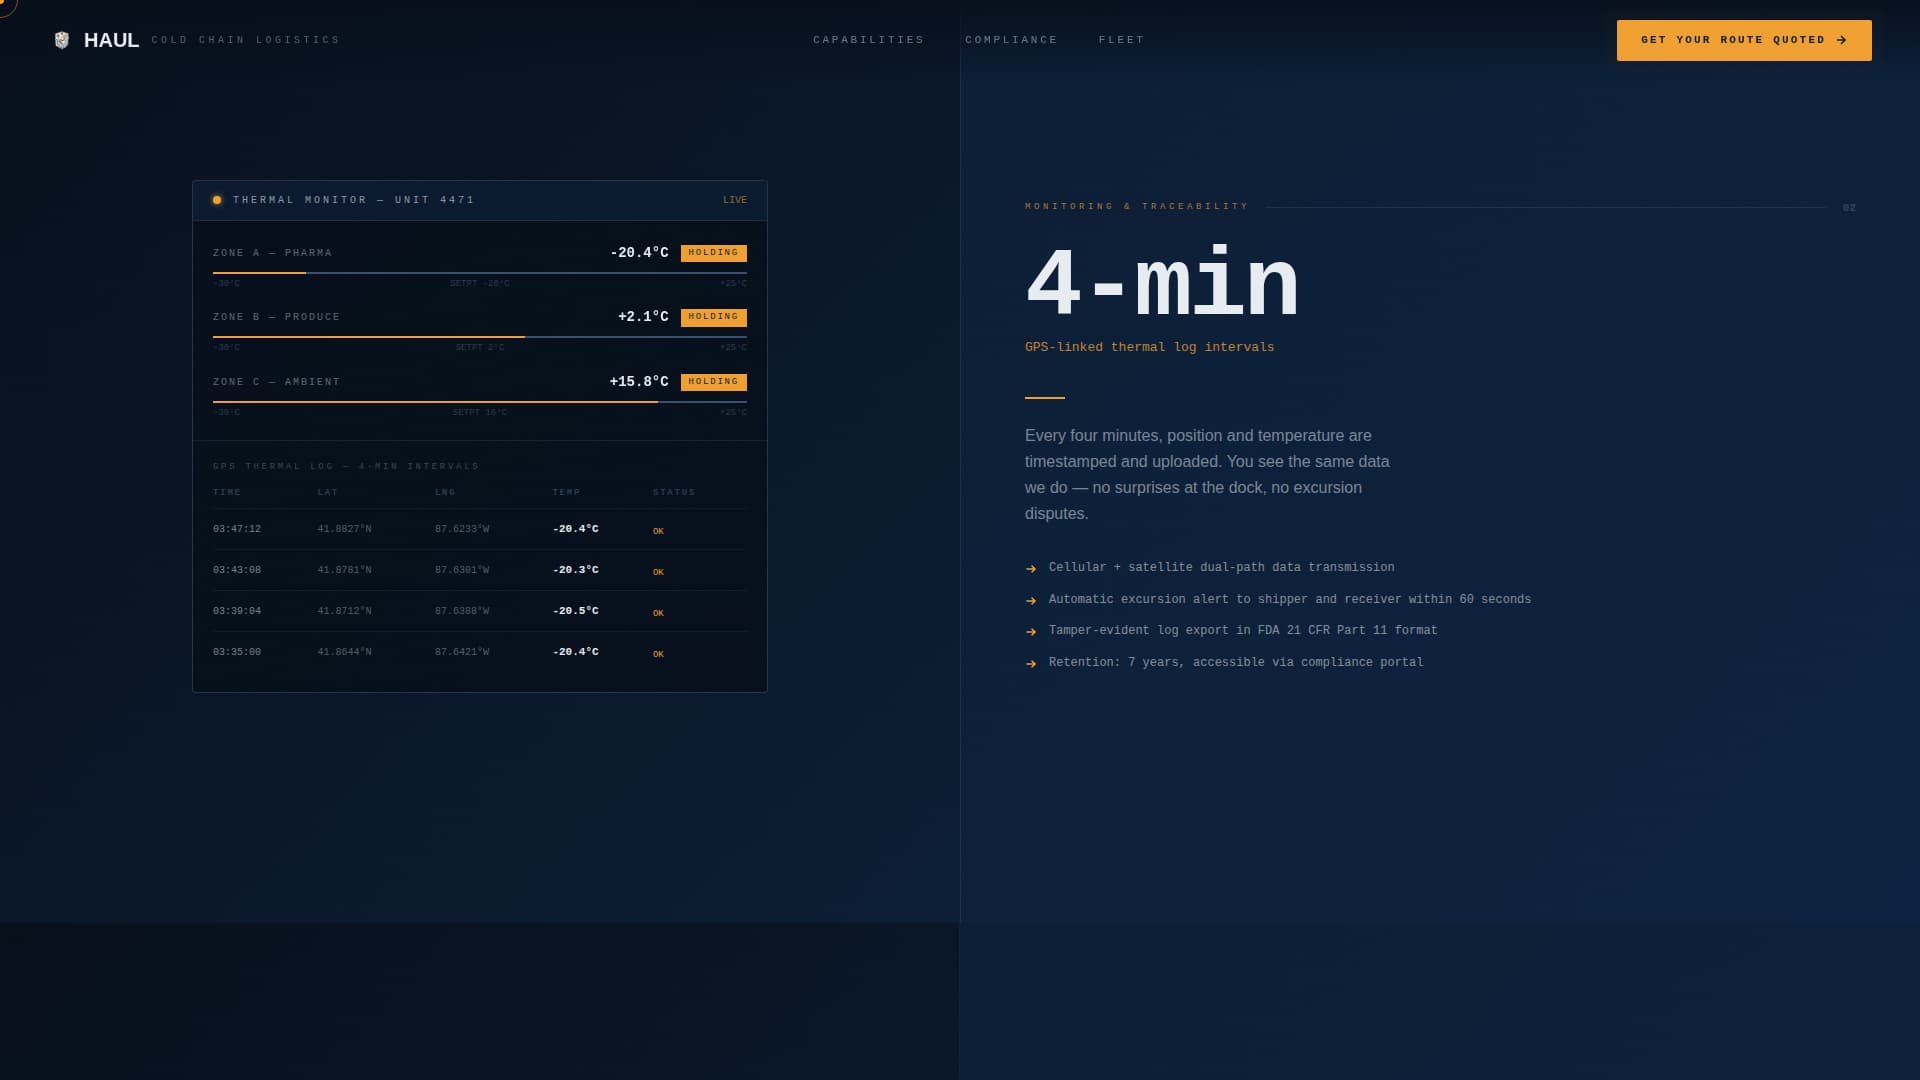Image resolution: width=1920 pixels, height=1080 pixels.
Task: Select the 03:47:12 thermal log row
Action: click(479, 529)
